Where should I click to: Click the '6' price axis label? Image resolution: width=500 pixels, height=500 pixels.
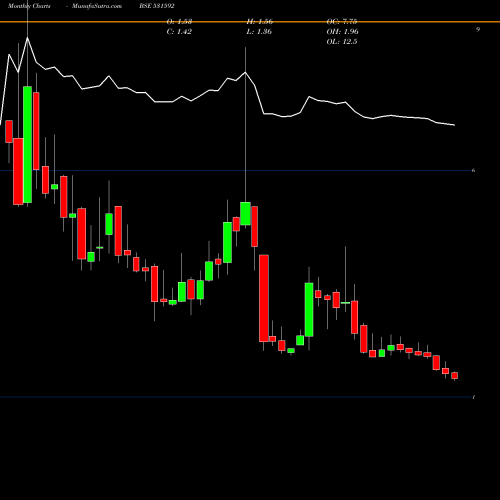pyautogui.click(x=473, y=170)
